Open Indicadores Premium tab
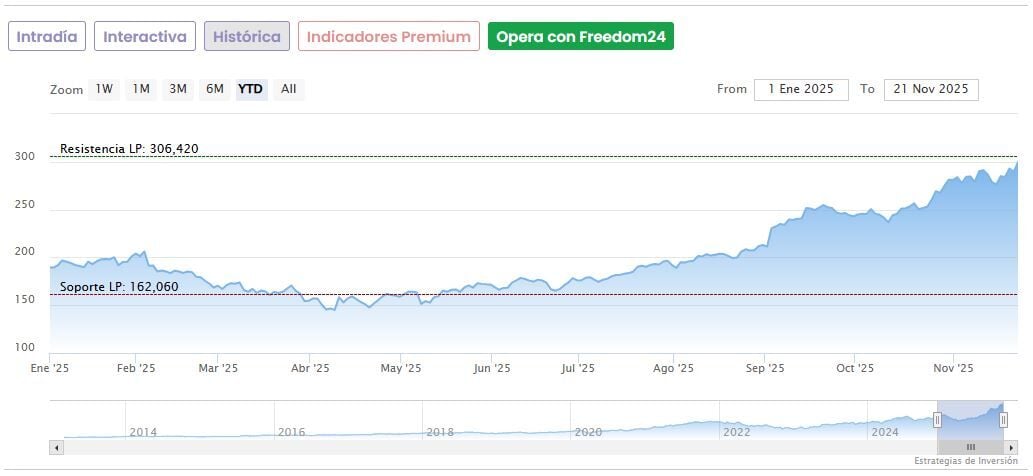The image size is (1033, 476). tap(388, 37)
